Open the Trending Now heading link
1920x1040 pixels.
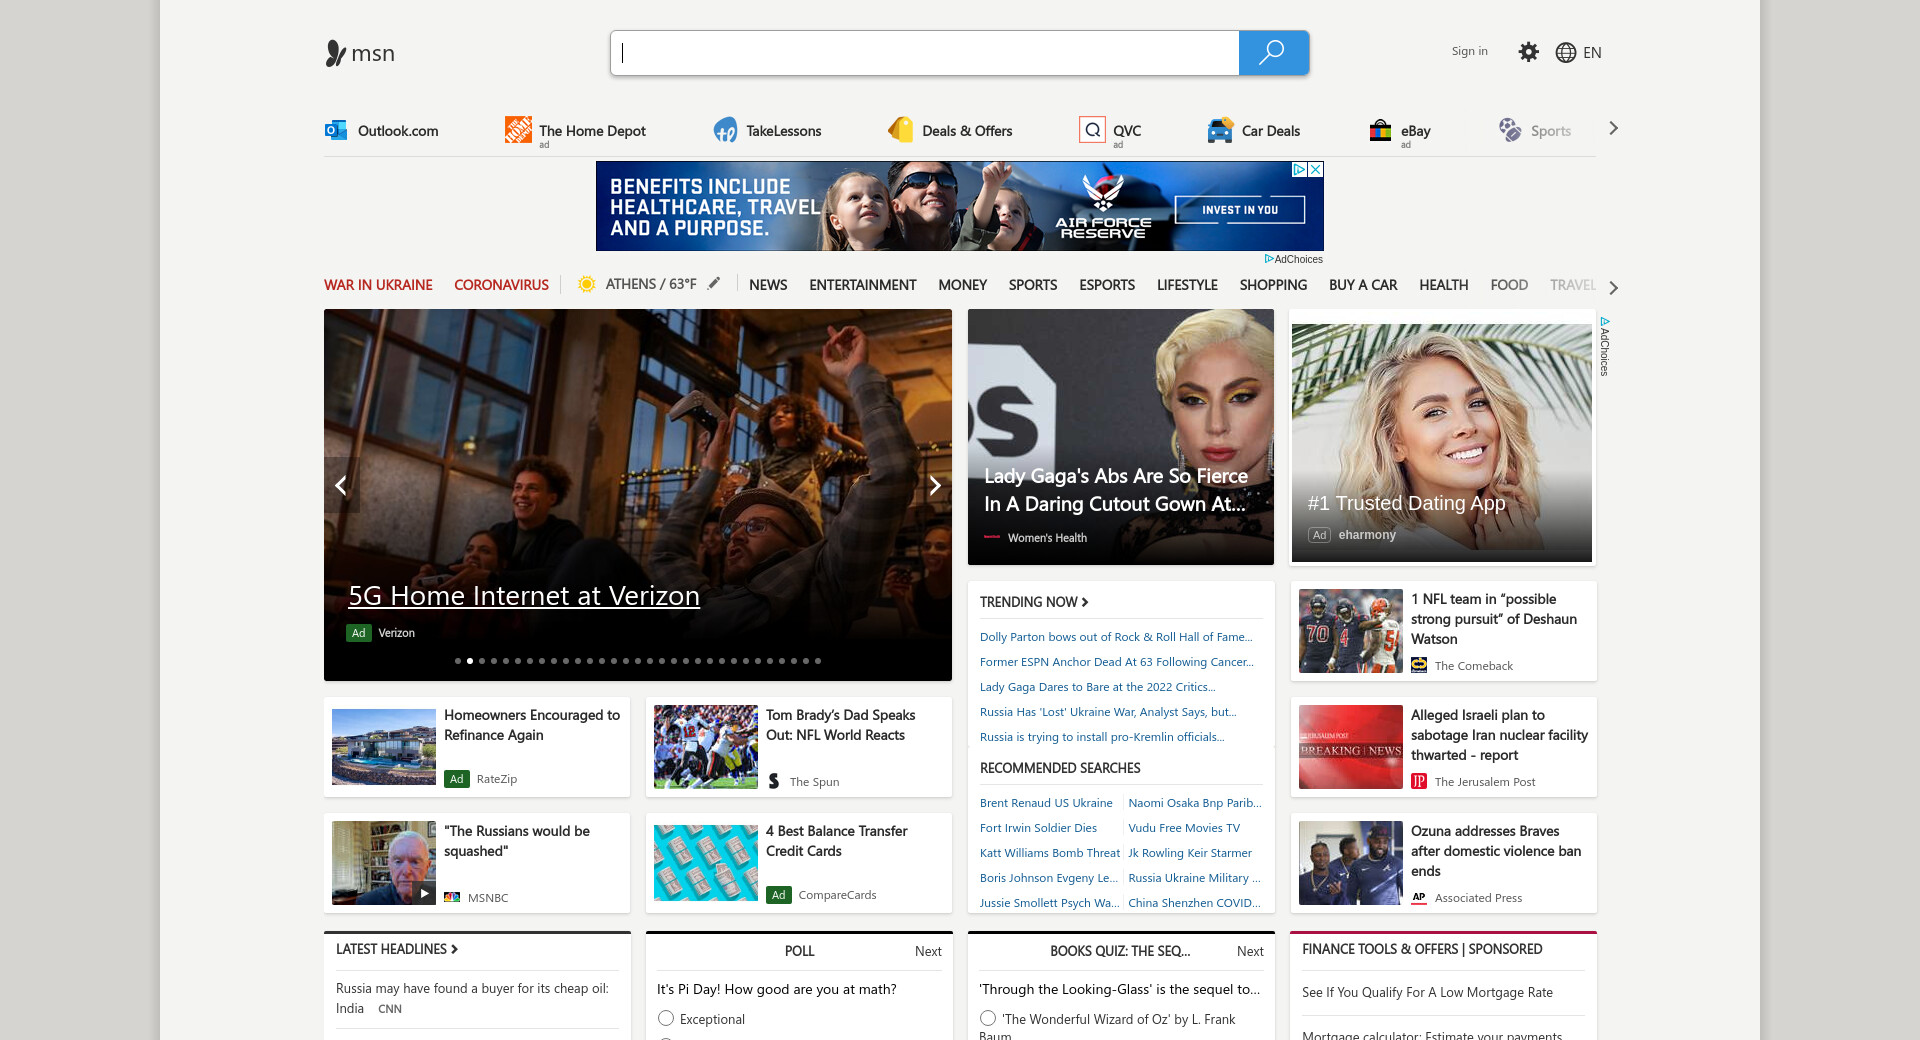tap(1034, 602)
